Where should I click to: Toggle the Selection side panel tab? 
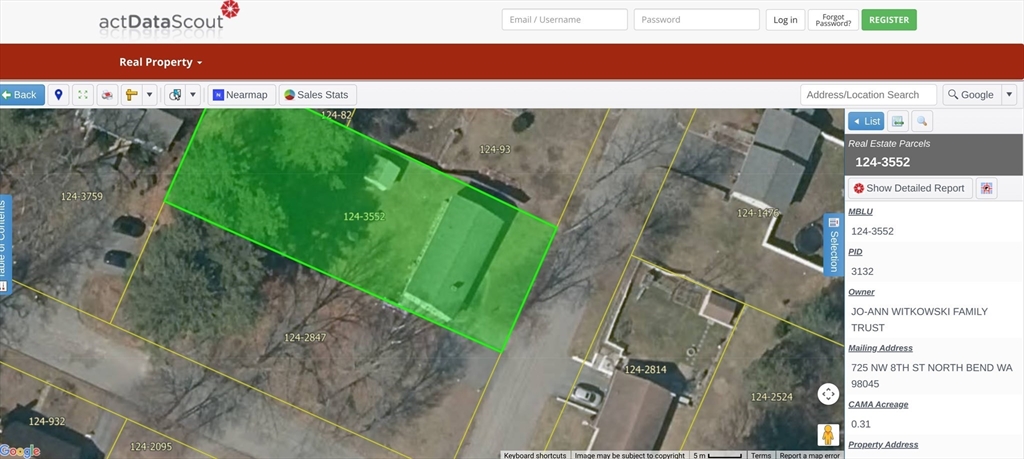pos(832,244)
